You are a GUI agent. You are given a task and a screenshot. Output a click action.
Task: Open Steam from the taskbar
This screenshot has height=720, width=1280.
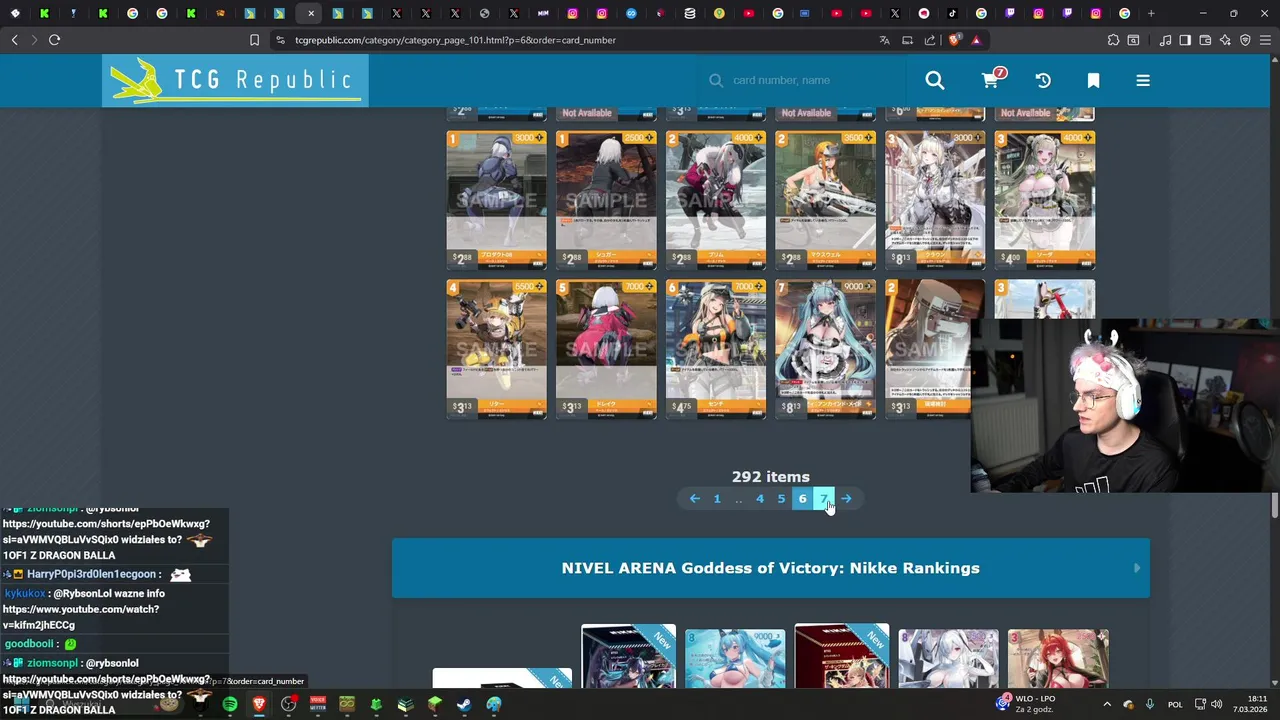[x=464, y=704]
